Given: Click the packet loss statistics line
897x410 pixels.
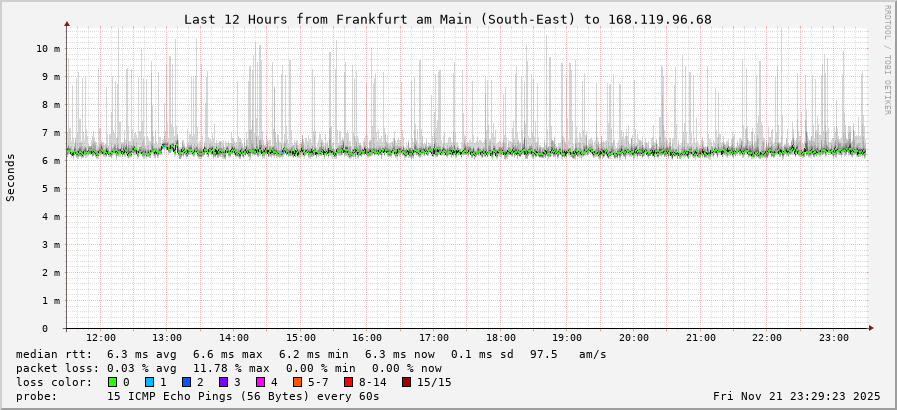Looking at the screenshot, I should [x=228, y=368].
